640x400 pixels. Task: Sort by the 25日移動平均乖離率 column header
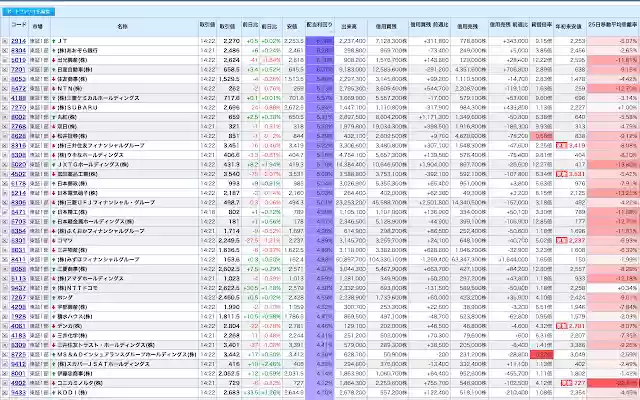613,25
